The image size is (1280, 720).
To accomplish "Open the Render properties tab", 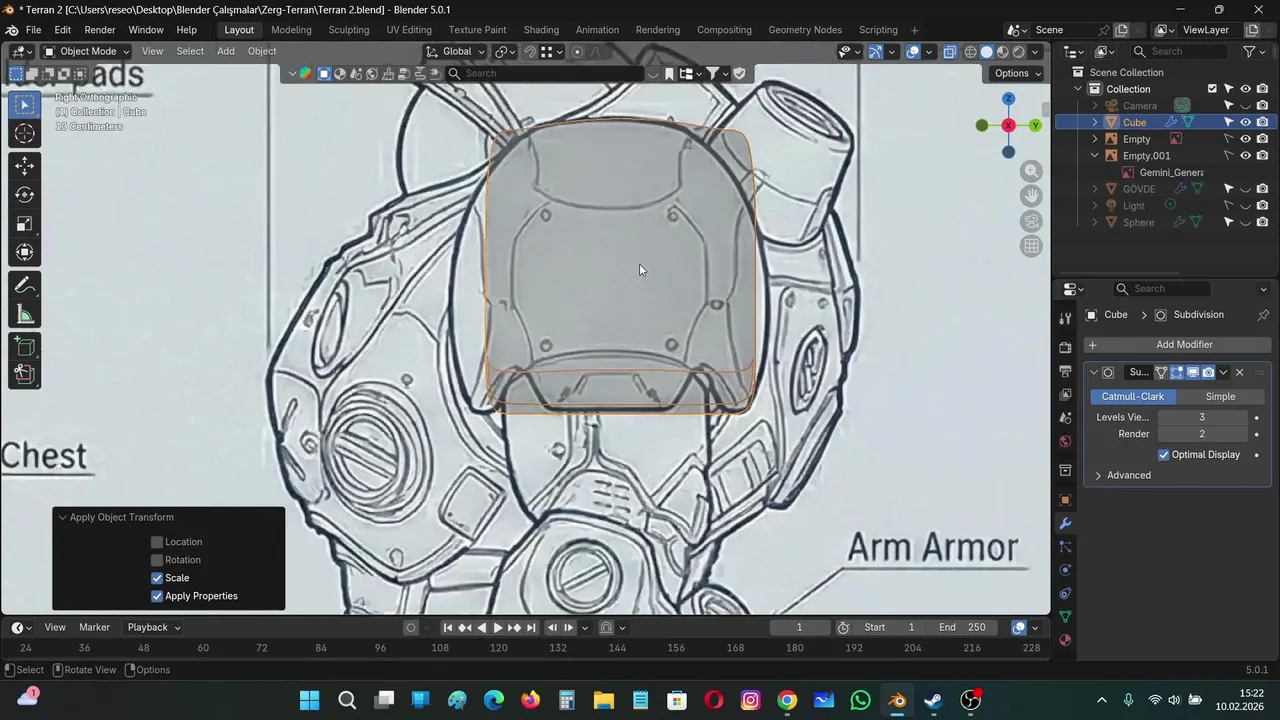I will pos(1065,347).
